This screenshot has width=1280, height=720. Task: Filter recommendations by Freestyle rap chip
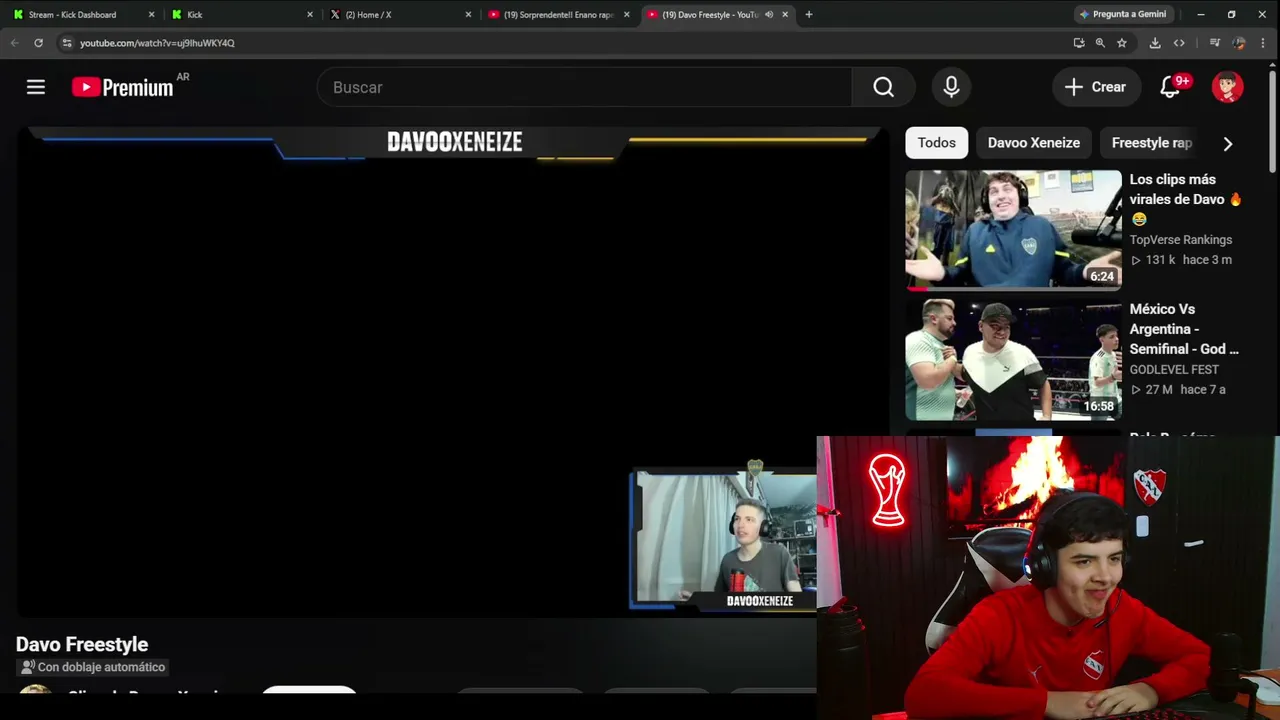point(1151,143)
